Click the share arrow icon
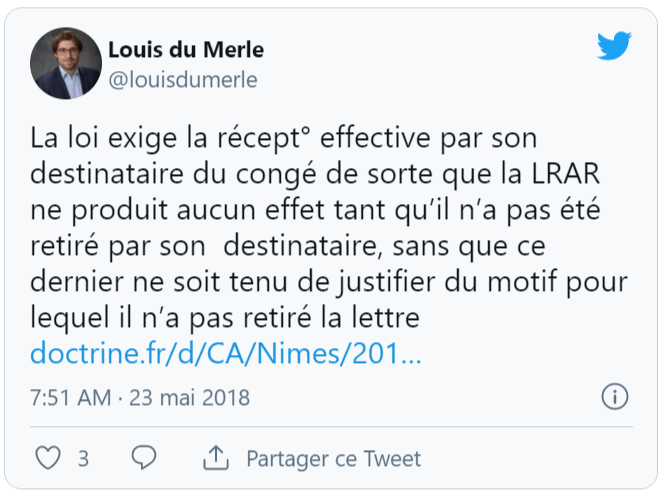The width and height of the screenshot is (669, 499). pos(216,458)
